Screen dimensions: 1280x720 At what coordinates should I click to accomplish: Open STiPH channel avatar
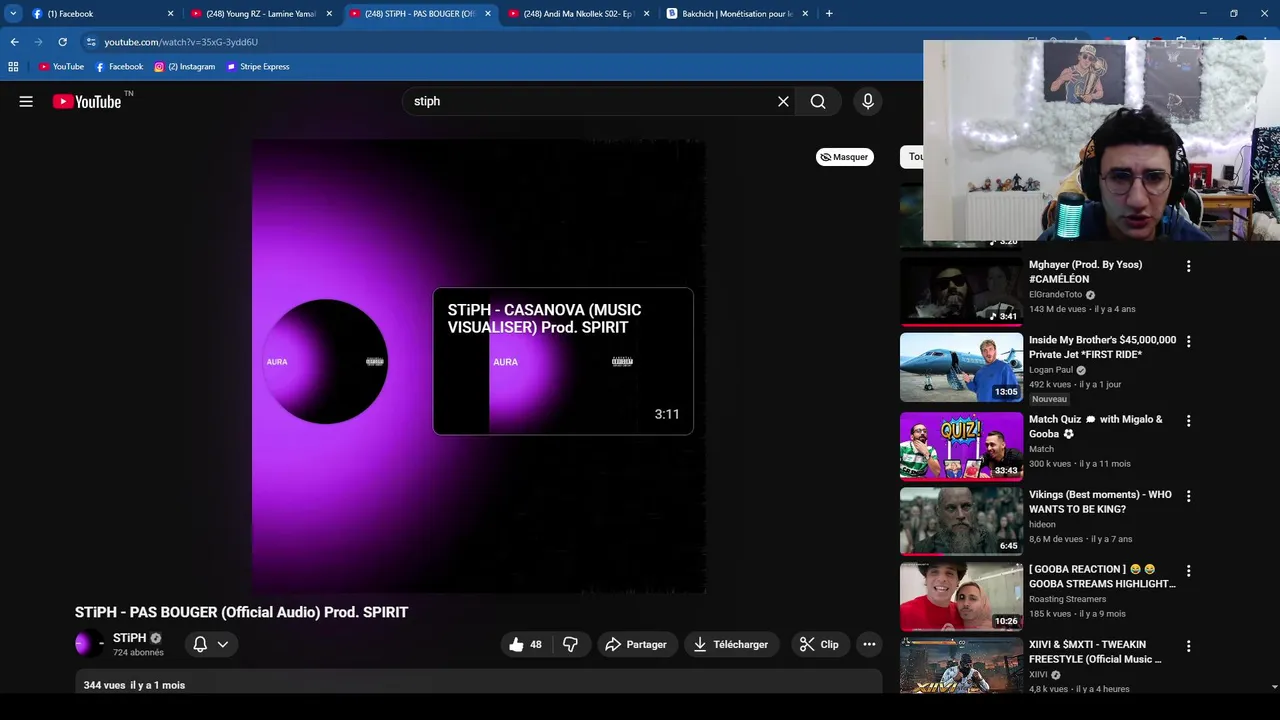point(89,644)
